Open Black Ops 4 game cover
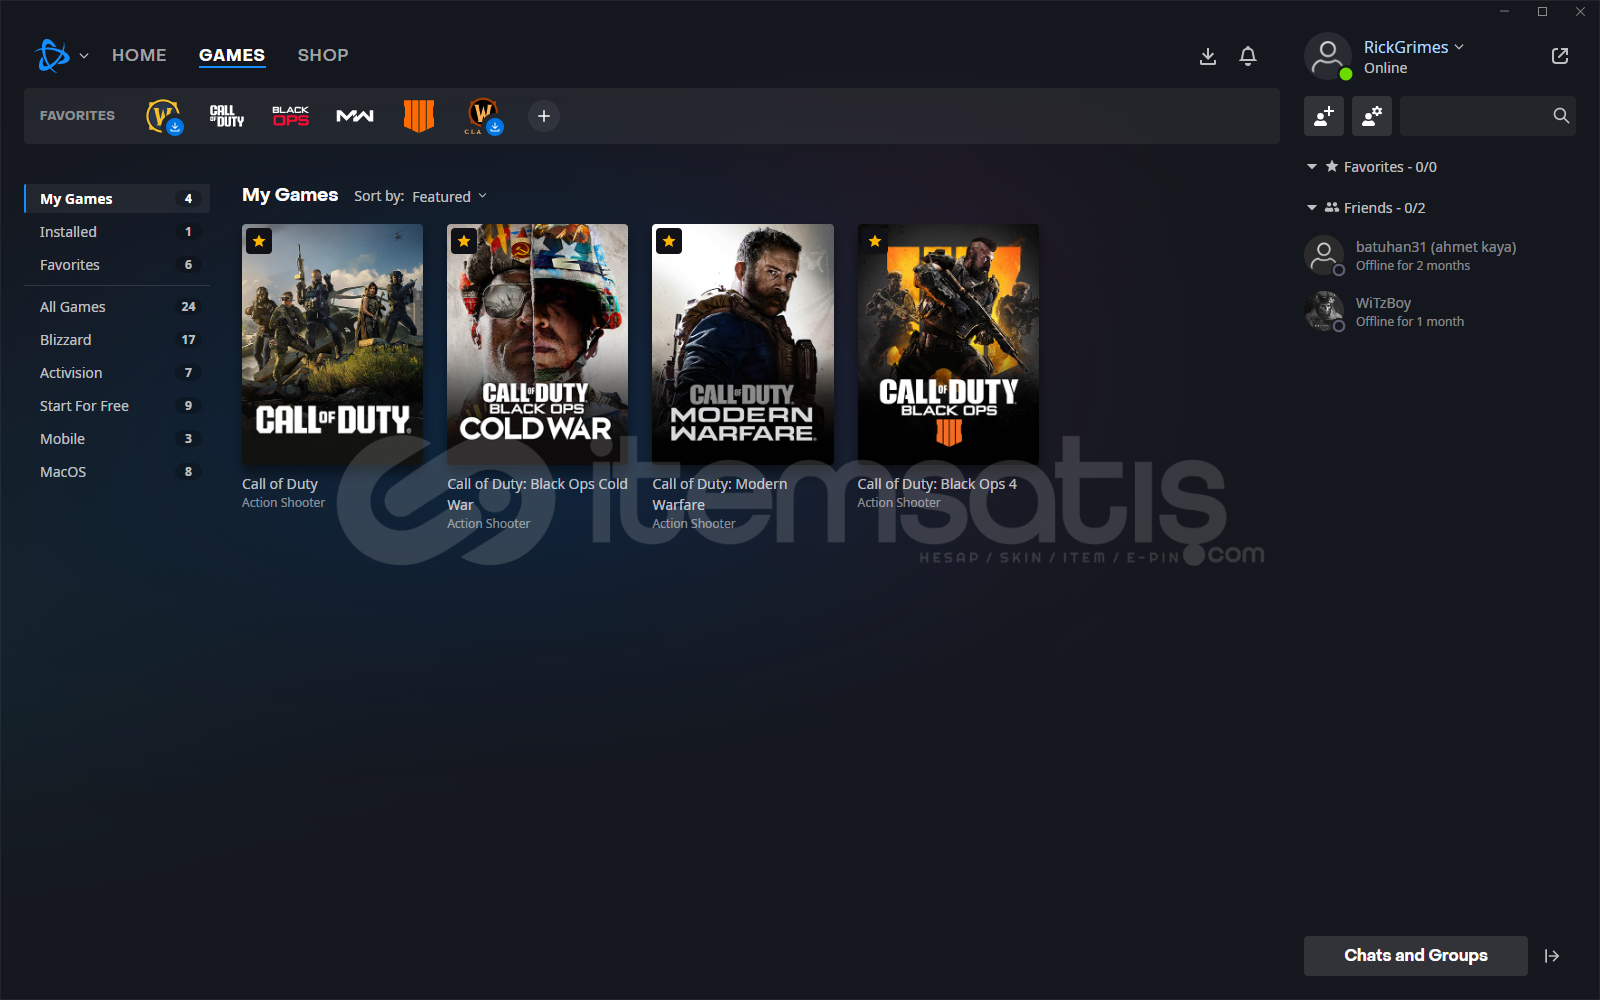This screenshot has width=1600, height=1000. point(948,344)
